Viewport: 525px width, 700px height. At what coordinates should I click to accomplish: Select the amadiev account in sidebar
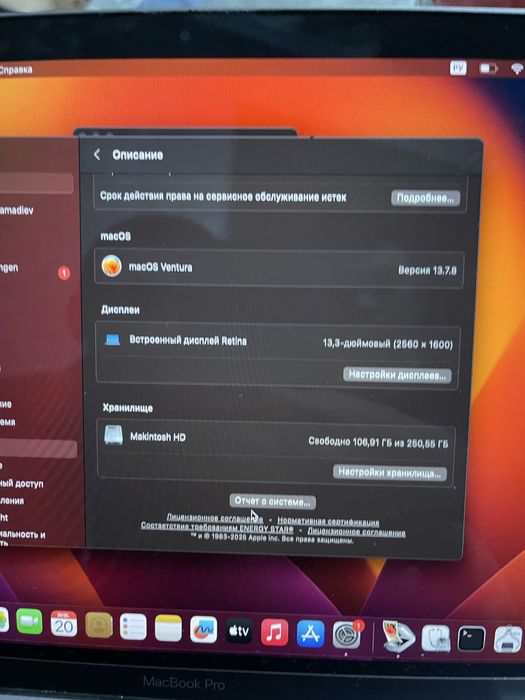[17, 210]
